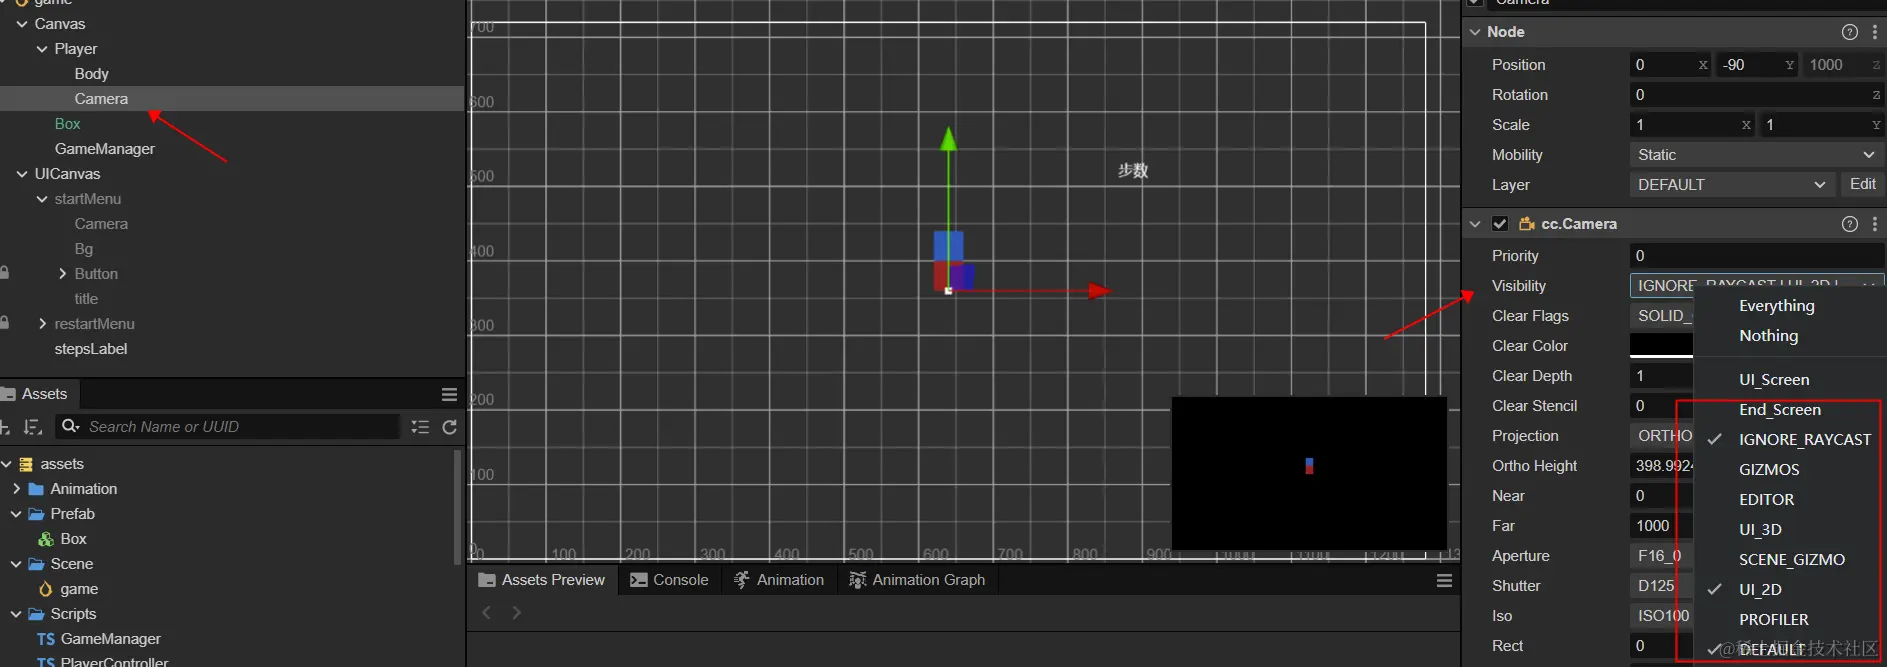Image resolution: width=1887 pixels, height=667 pixels.
Task: Click the GameManager TS script icon
Action: coord(46,639)
